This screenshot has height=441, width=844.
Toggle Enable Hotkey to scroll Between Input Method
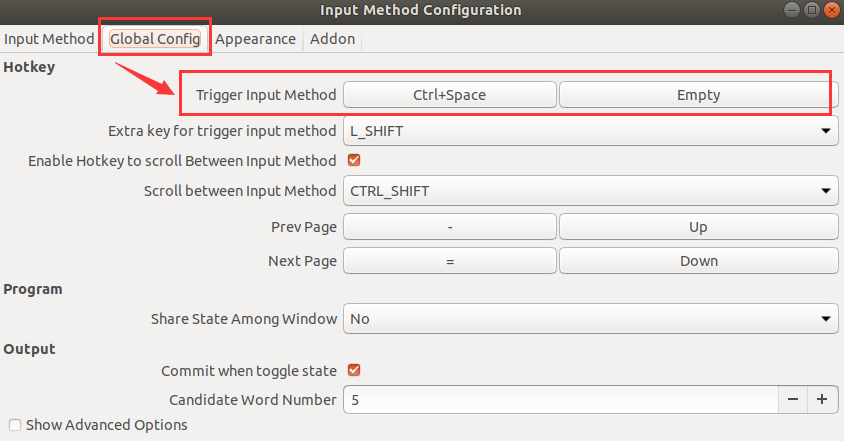(353, 160)
